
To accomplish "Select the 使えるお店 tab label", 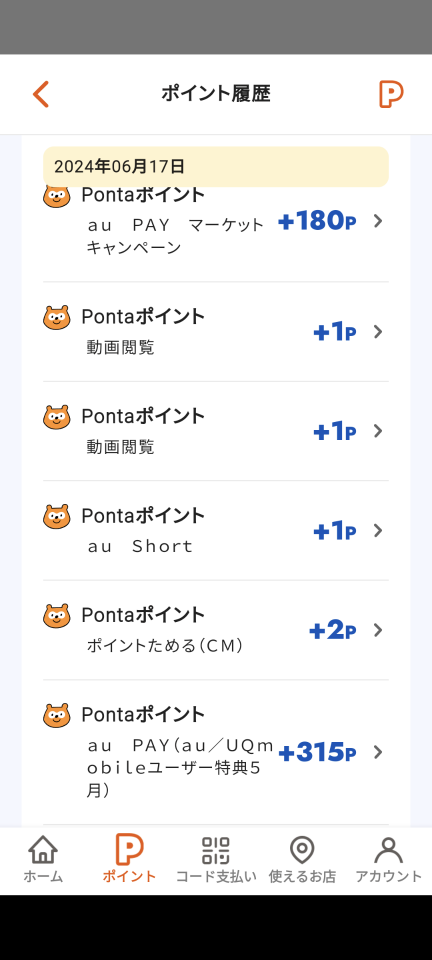I will point(302,876).
